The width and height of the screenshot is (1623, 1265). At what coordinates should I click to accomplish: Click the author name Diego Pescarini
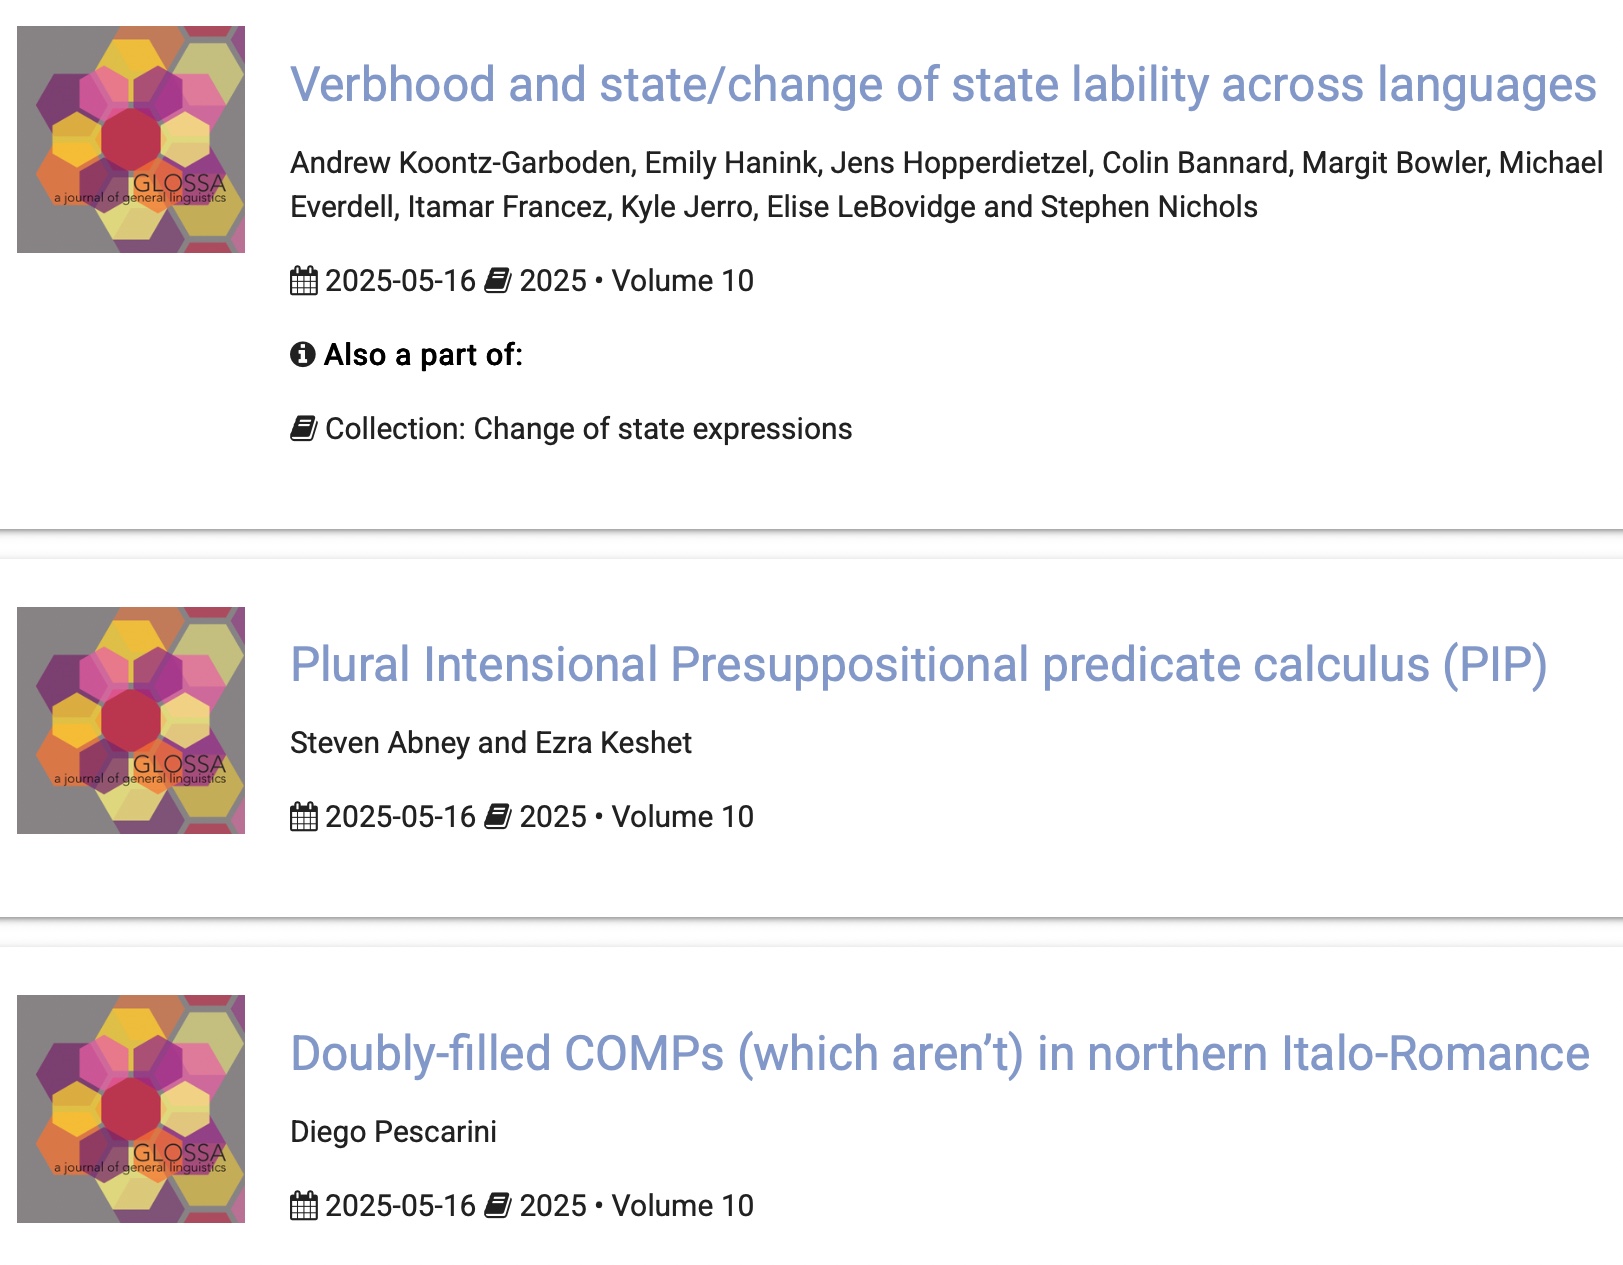(x=393, y=1132)
